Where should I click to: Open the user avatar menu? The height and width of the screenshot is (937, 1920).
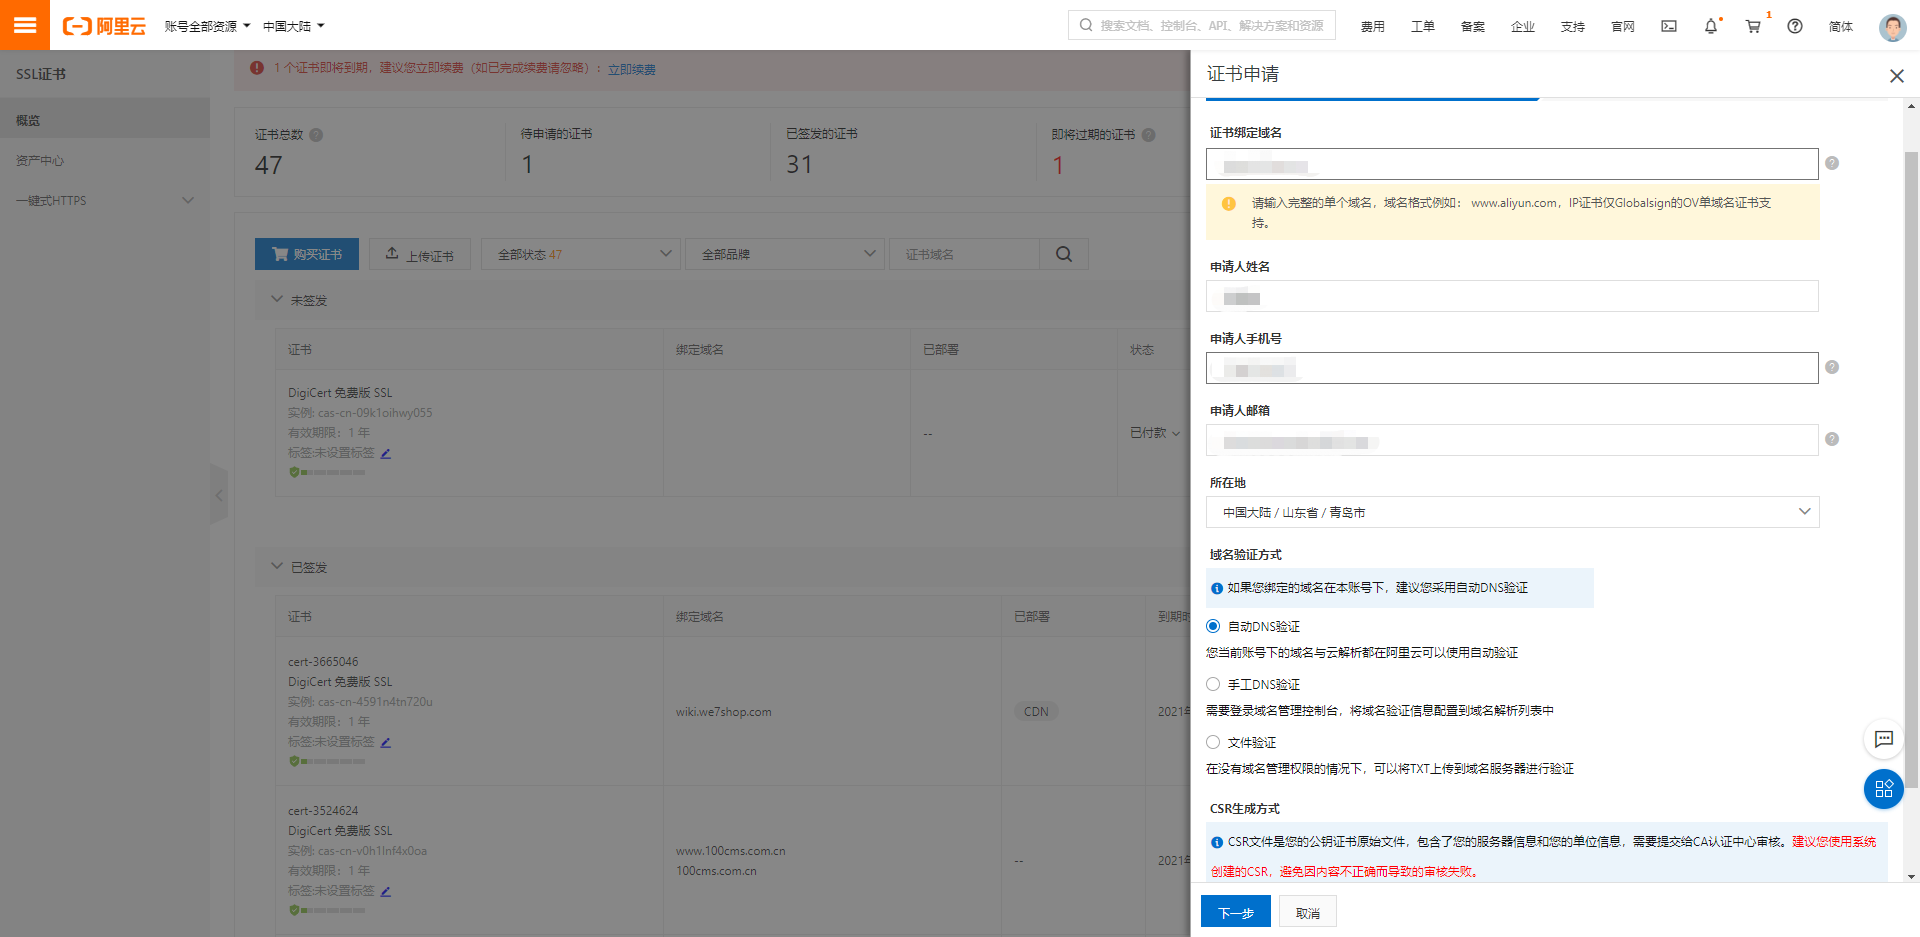click(x=1892, y=27)
